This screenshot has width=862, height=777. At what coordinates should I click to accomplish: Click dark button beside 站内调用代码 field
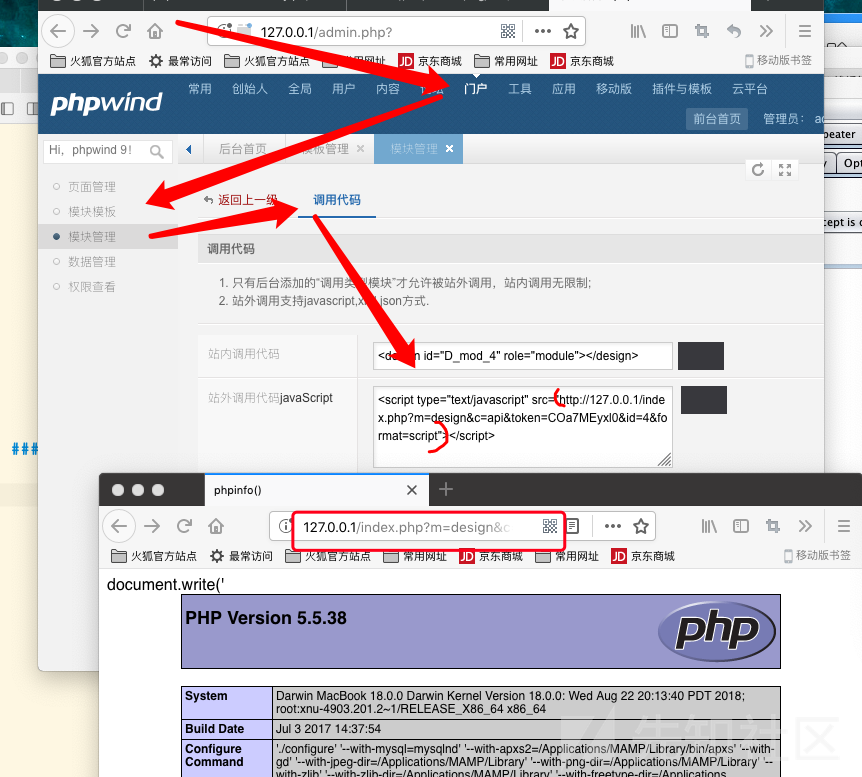tap(700, 356)
